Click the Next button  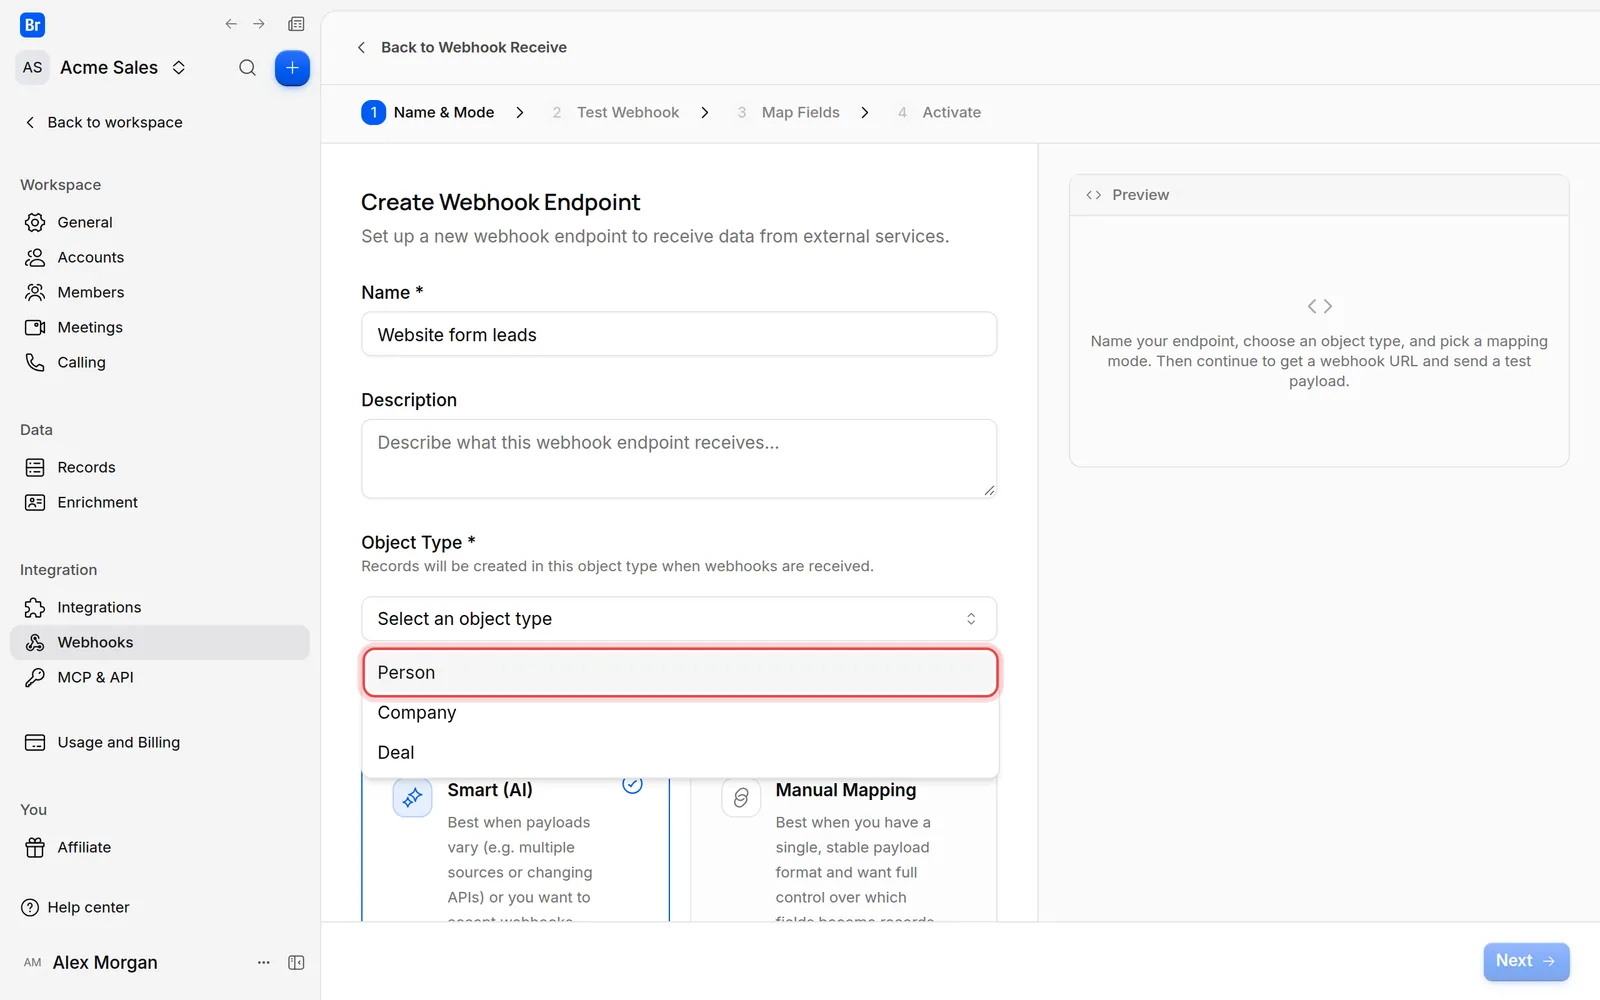[1526, 961]
